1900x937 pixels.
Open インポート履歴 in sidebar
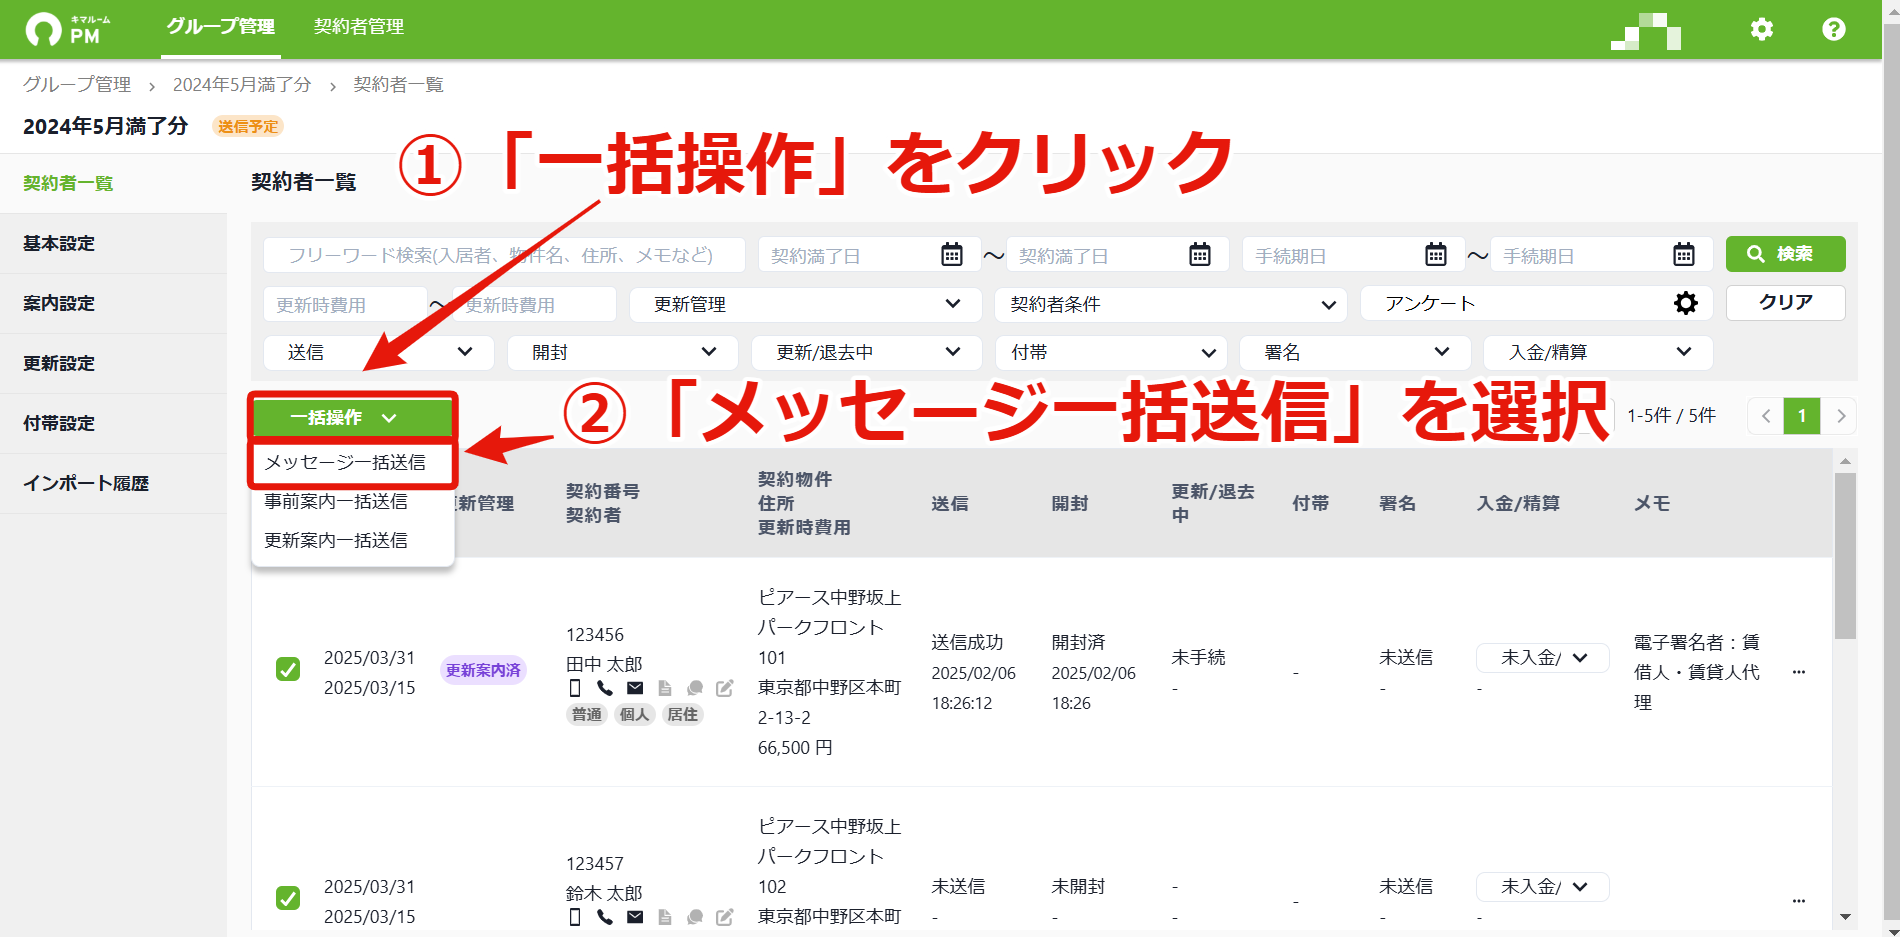click(x=113, y=483)
